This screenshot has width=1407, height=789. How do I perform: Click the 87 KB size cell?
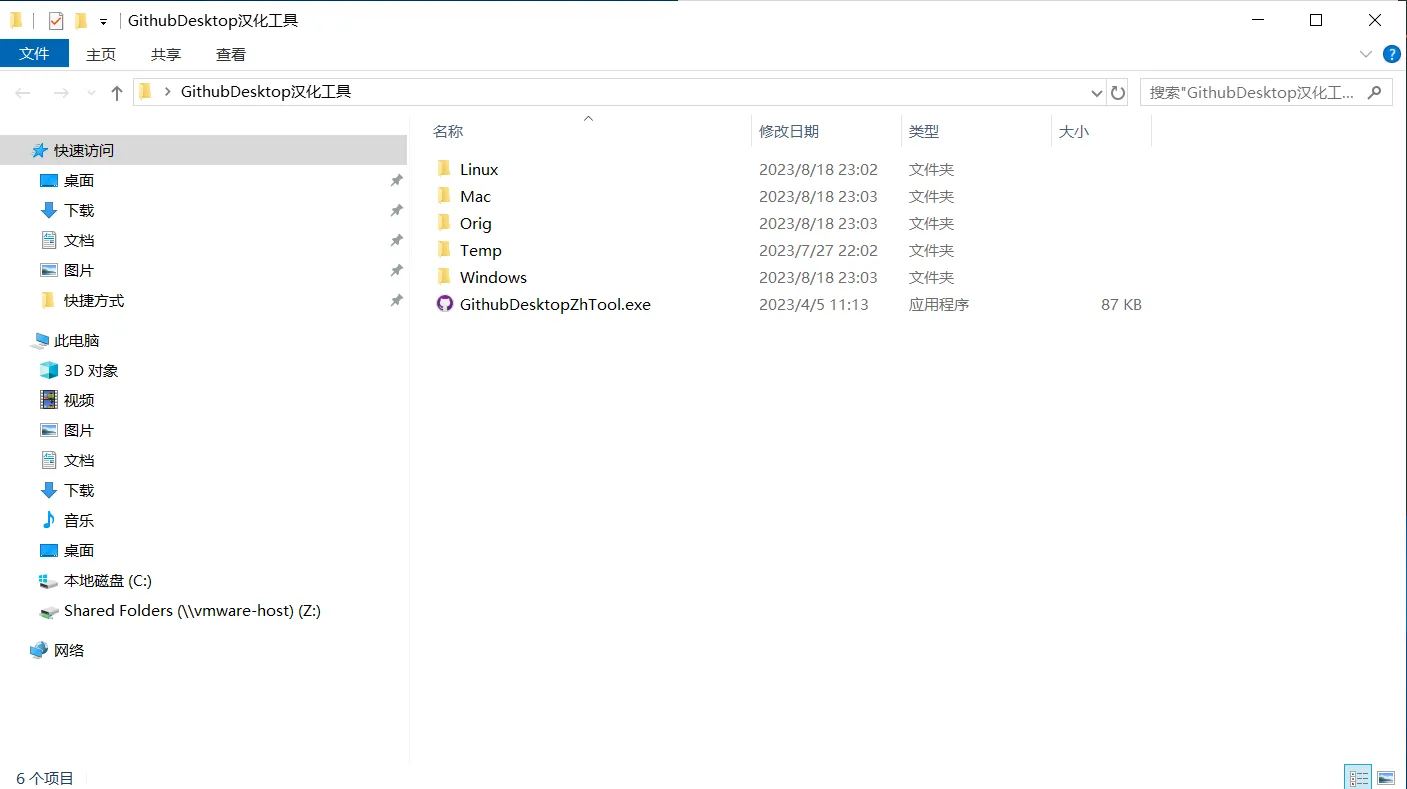1121,304
